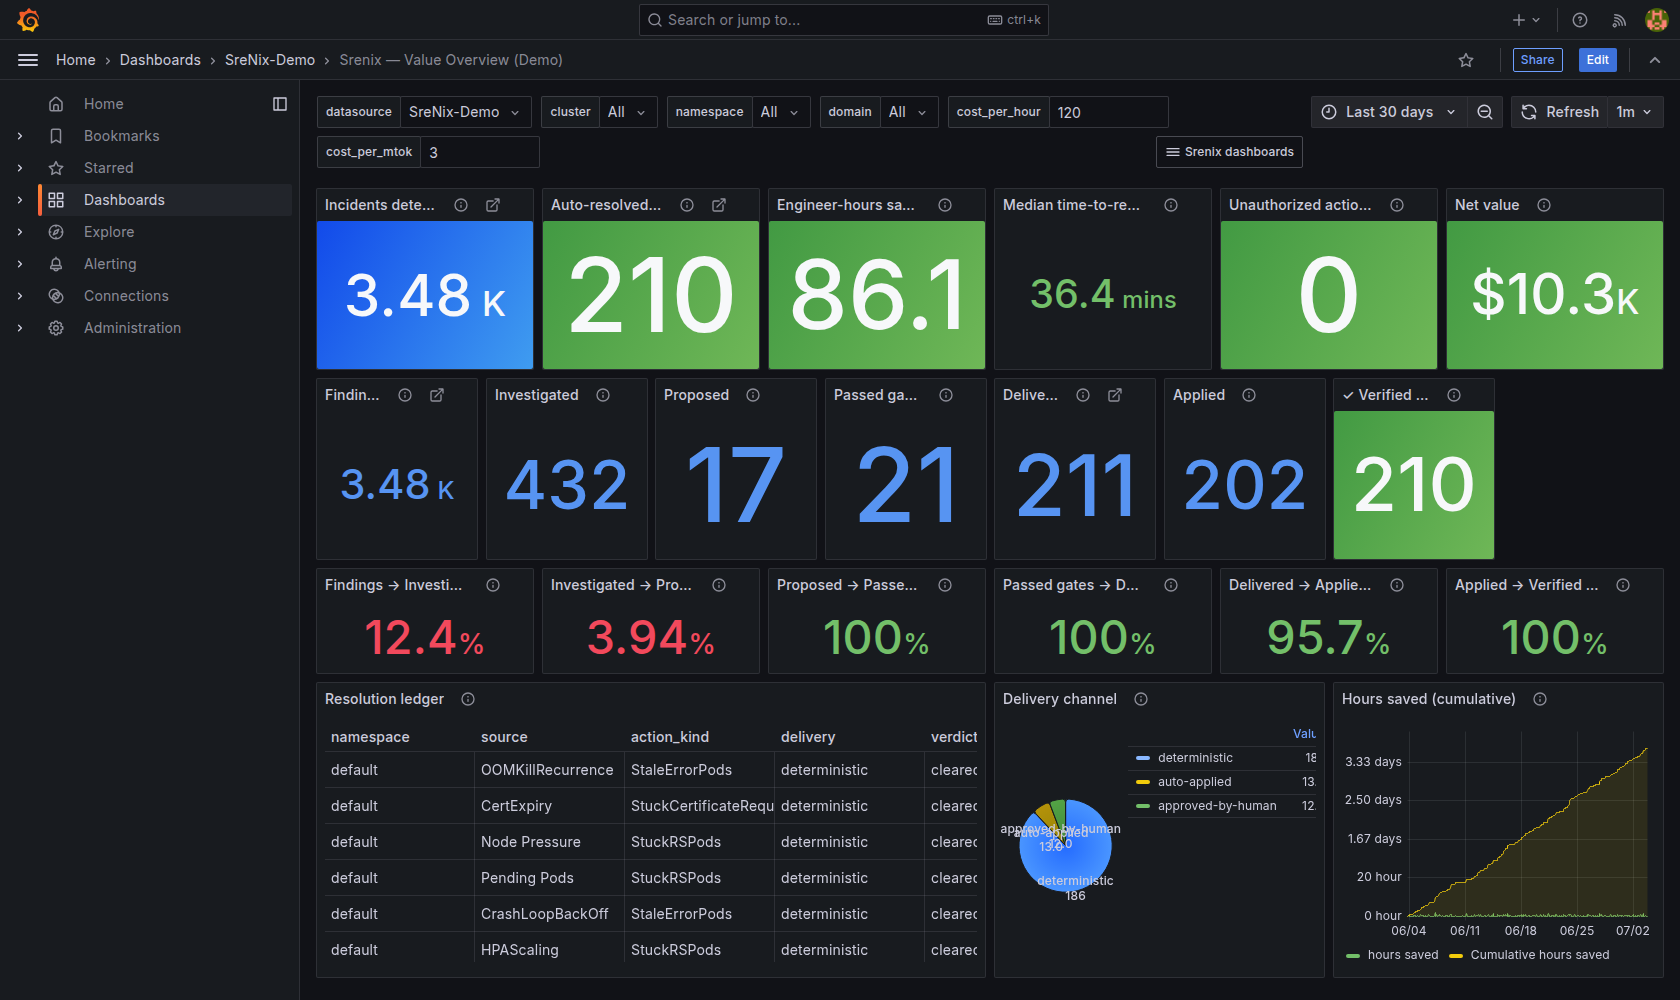The height and width of the screenshot is (1000, 1680).
Task: Focus the Search or jump to box
Action: tap(844, 20)
